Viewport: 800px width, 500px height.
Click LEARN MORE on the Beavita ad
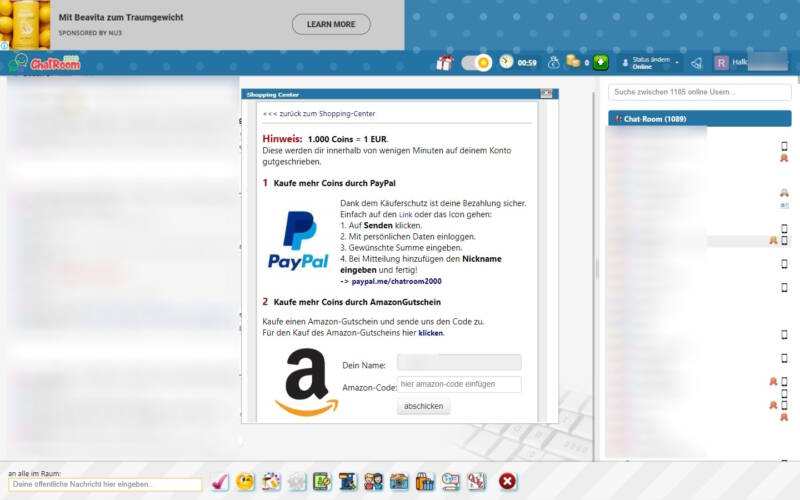331,24
